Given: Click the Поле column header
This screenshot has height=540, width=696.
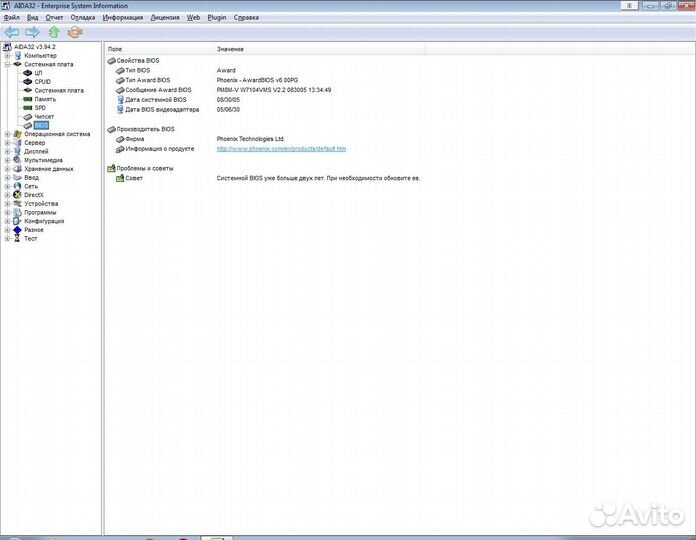Looking at the screenshot, I should pyautogui.click(x=115, y=49).
